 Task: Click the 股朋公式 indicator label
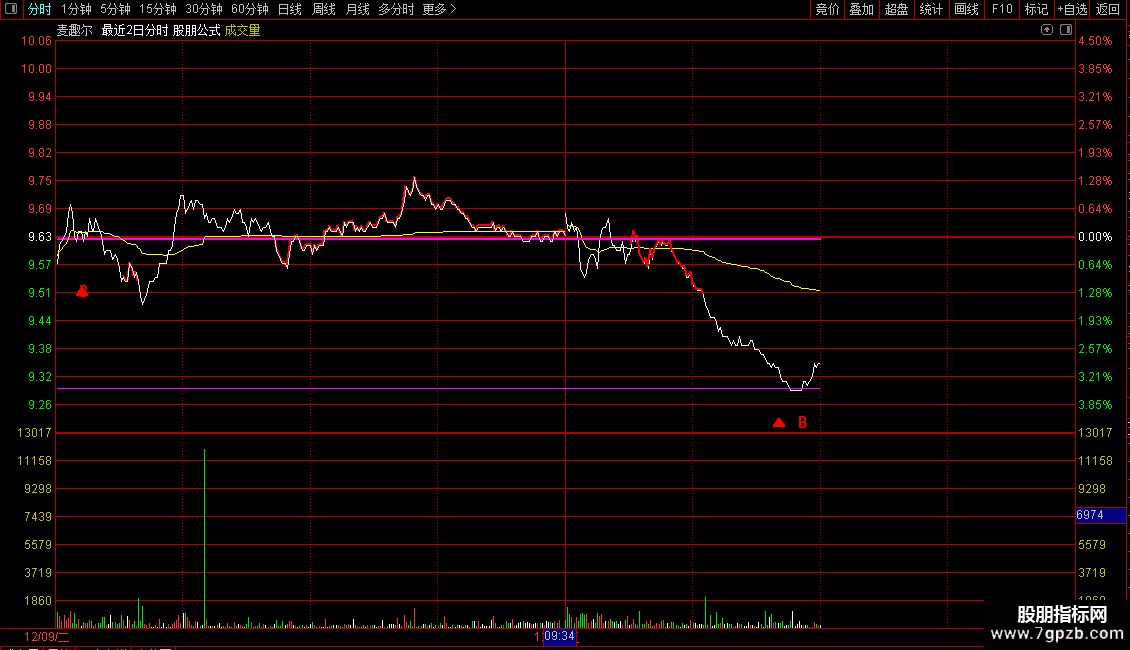pyautogui.click(x=196, y=30)
